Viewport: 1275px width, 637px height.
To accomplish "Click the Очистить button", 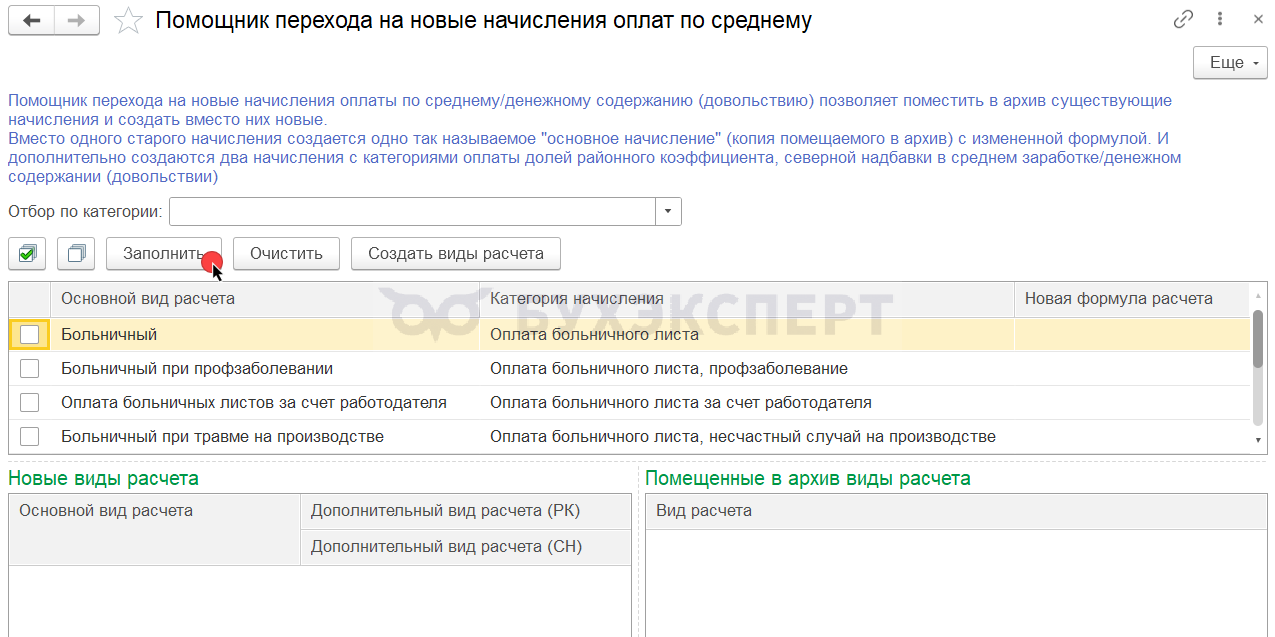I will tap(287, 254).
